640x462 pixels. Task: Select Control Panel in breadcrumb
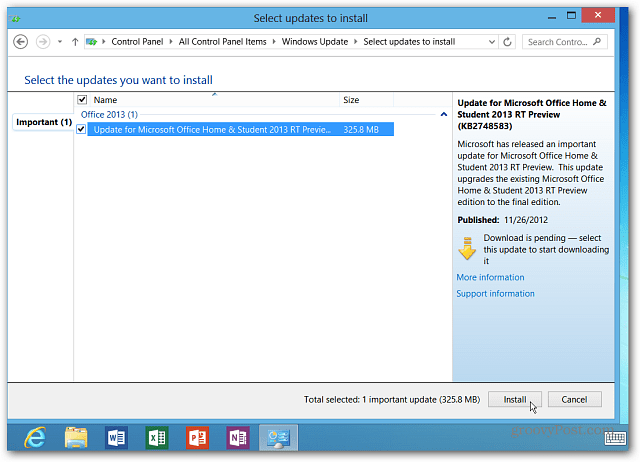click(x=137, y=42)
